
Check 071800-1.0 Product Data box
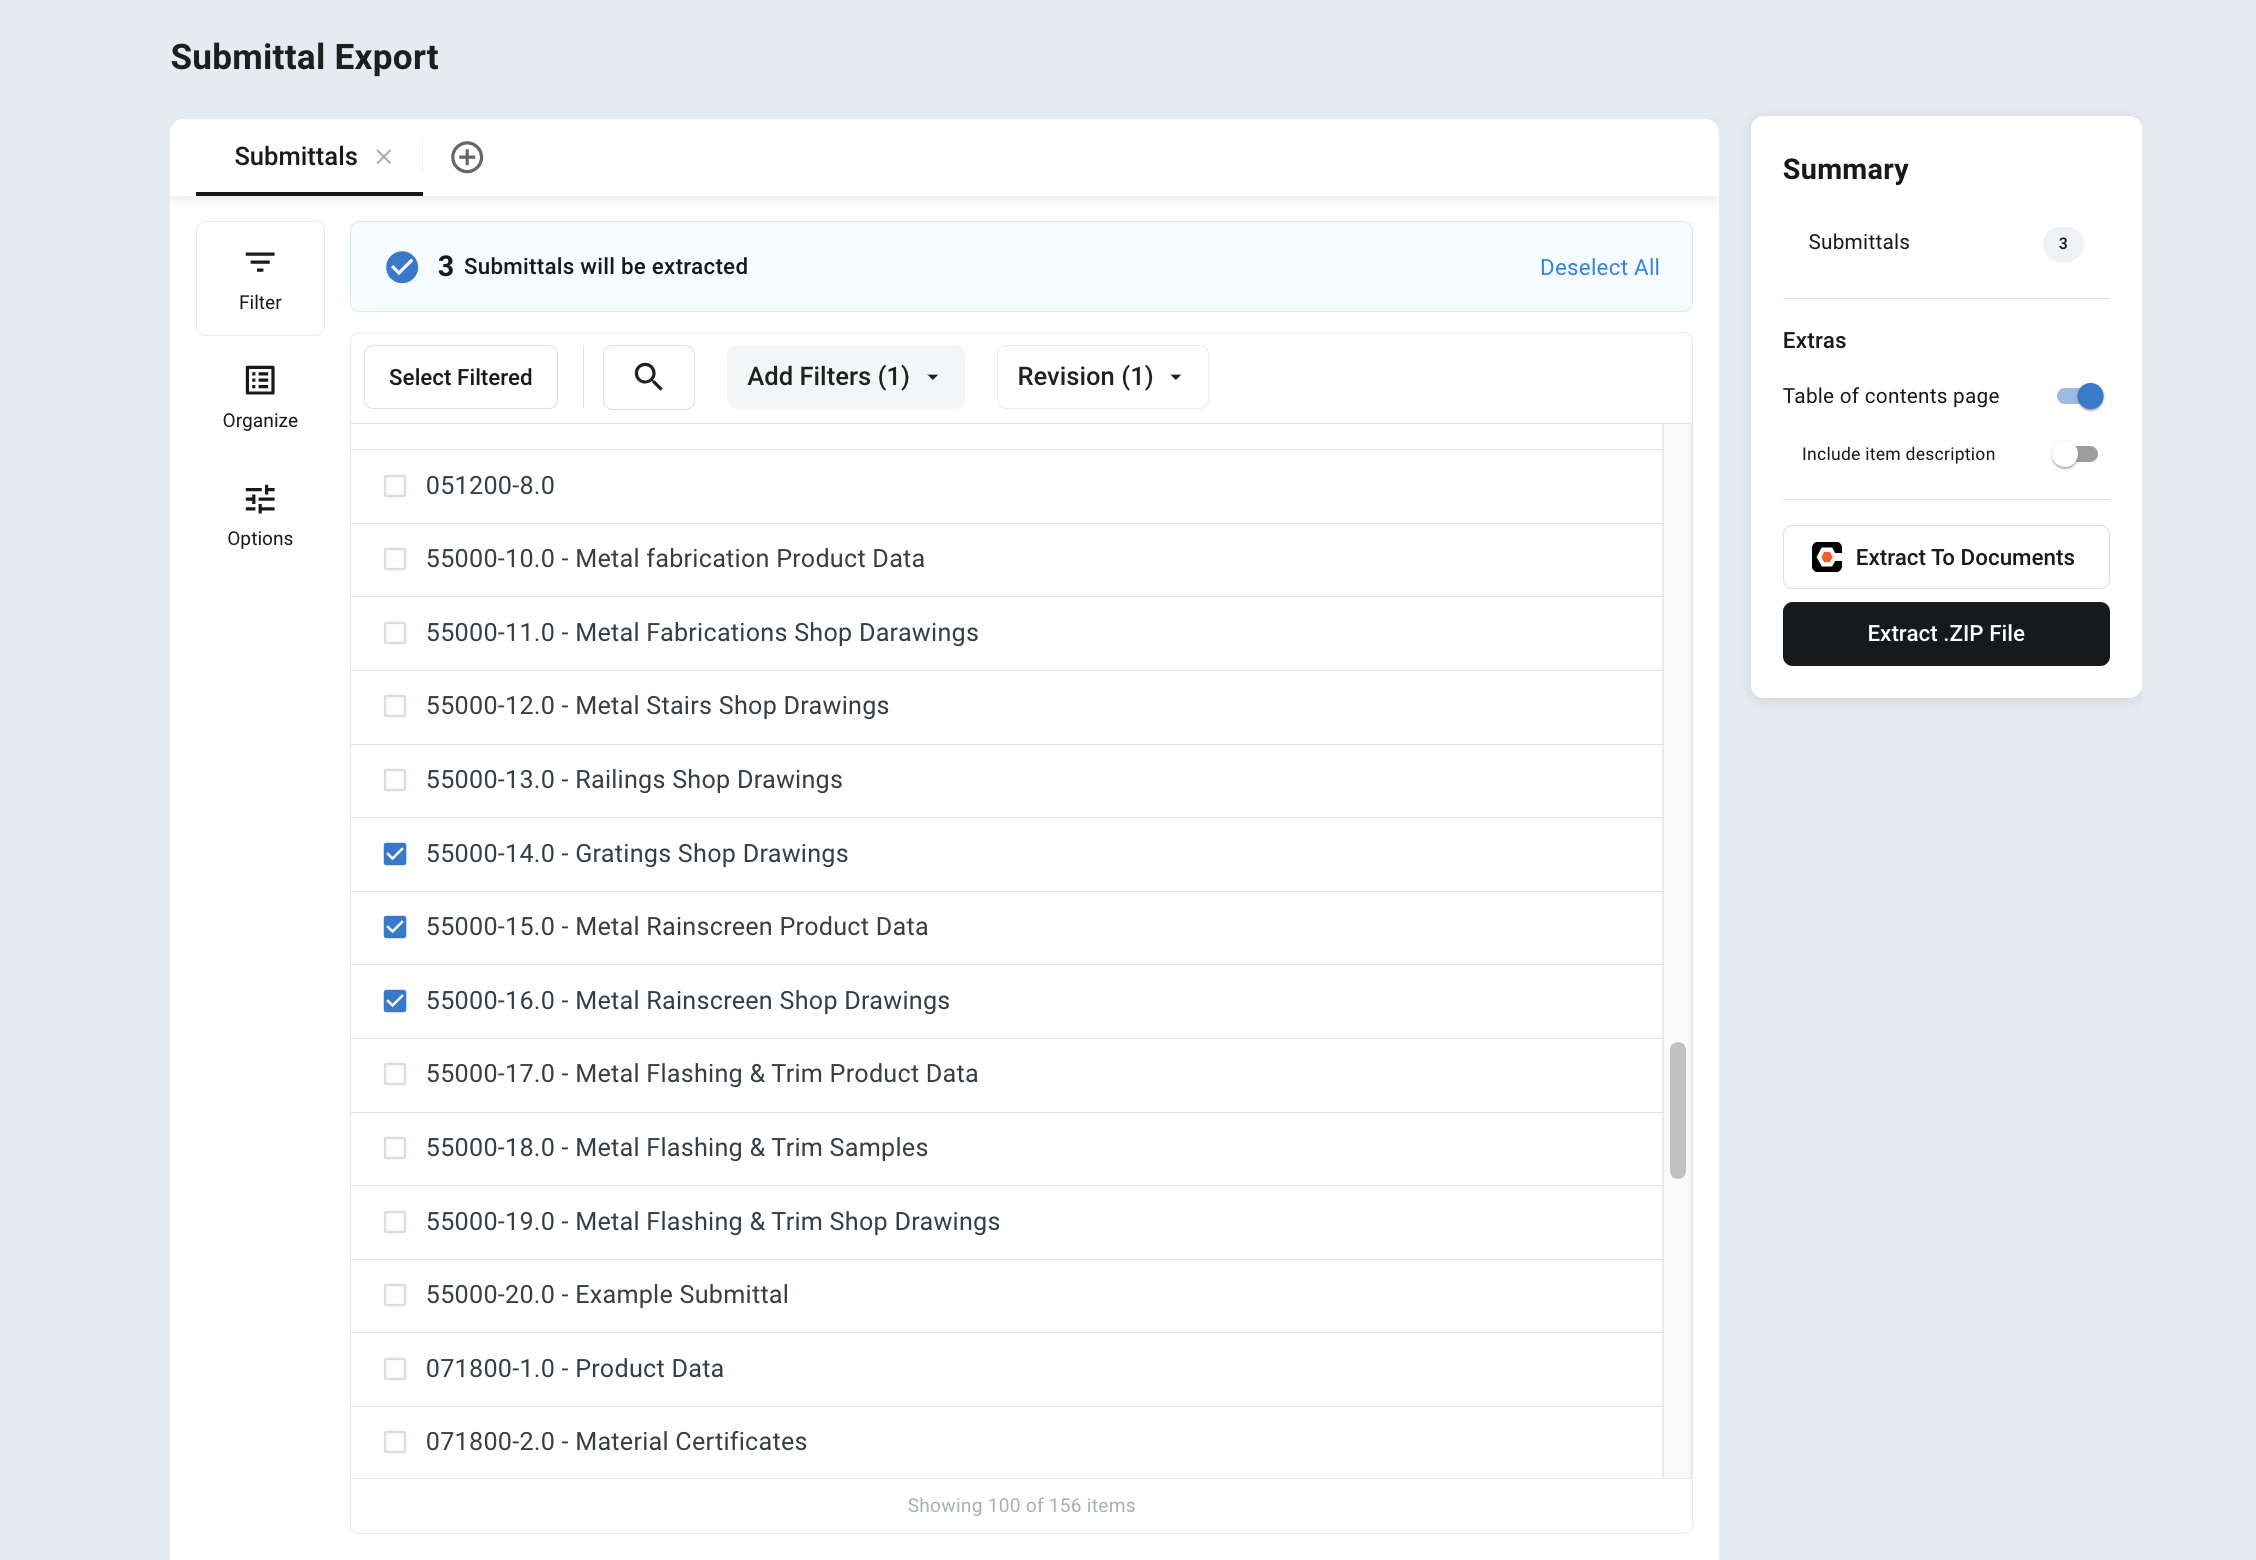(395, 1369)
